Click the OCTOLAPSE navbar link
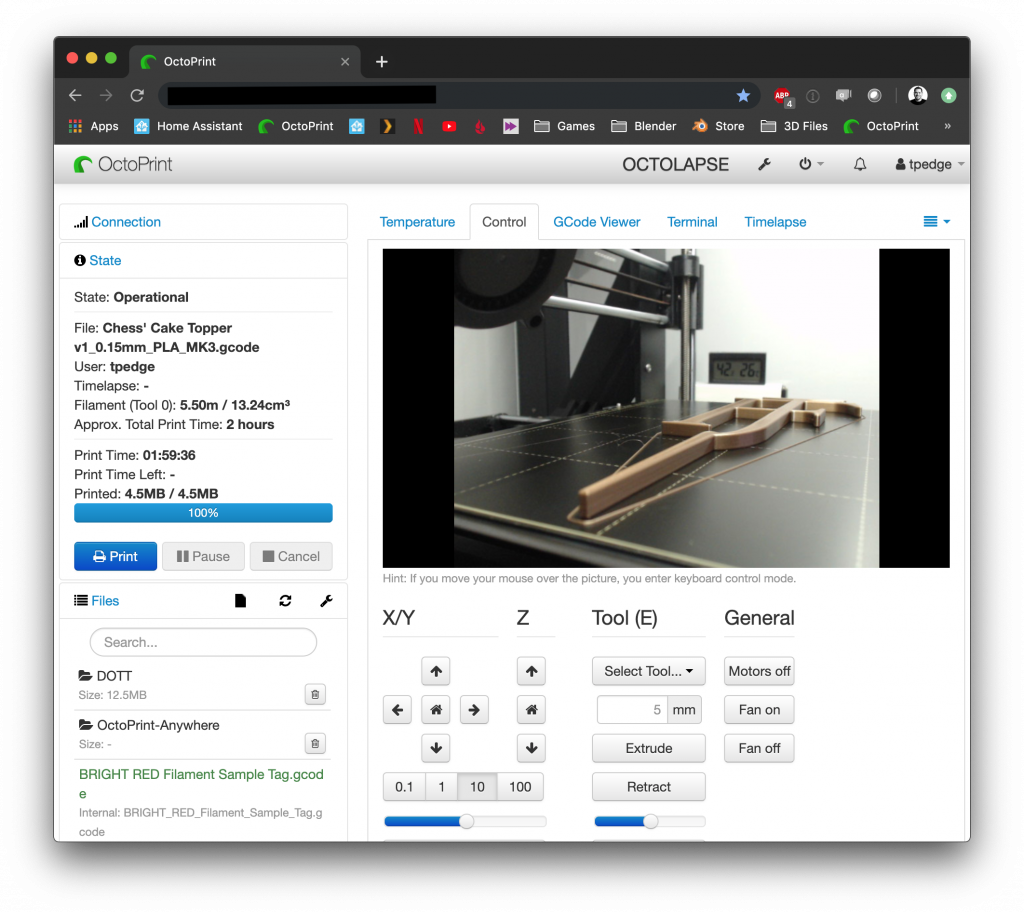 675,165
